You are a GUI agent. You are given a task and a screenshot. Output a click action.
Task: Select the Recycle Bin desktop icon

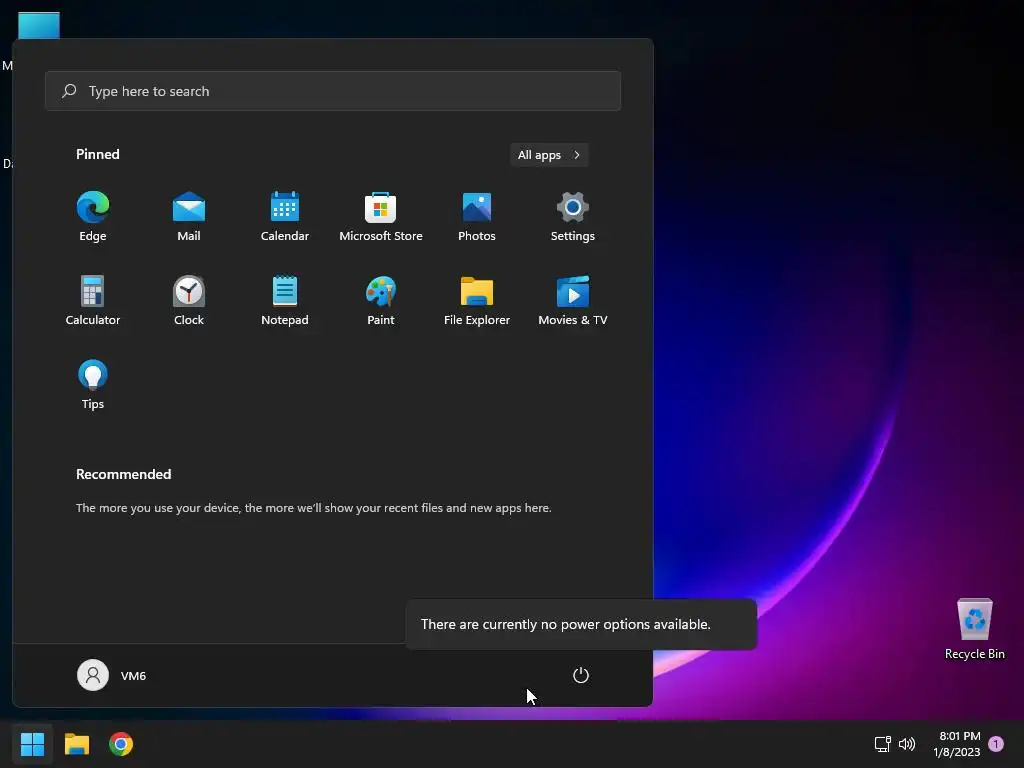point(974,630)
